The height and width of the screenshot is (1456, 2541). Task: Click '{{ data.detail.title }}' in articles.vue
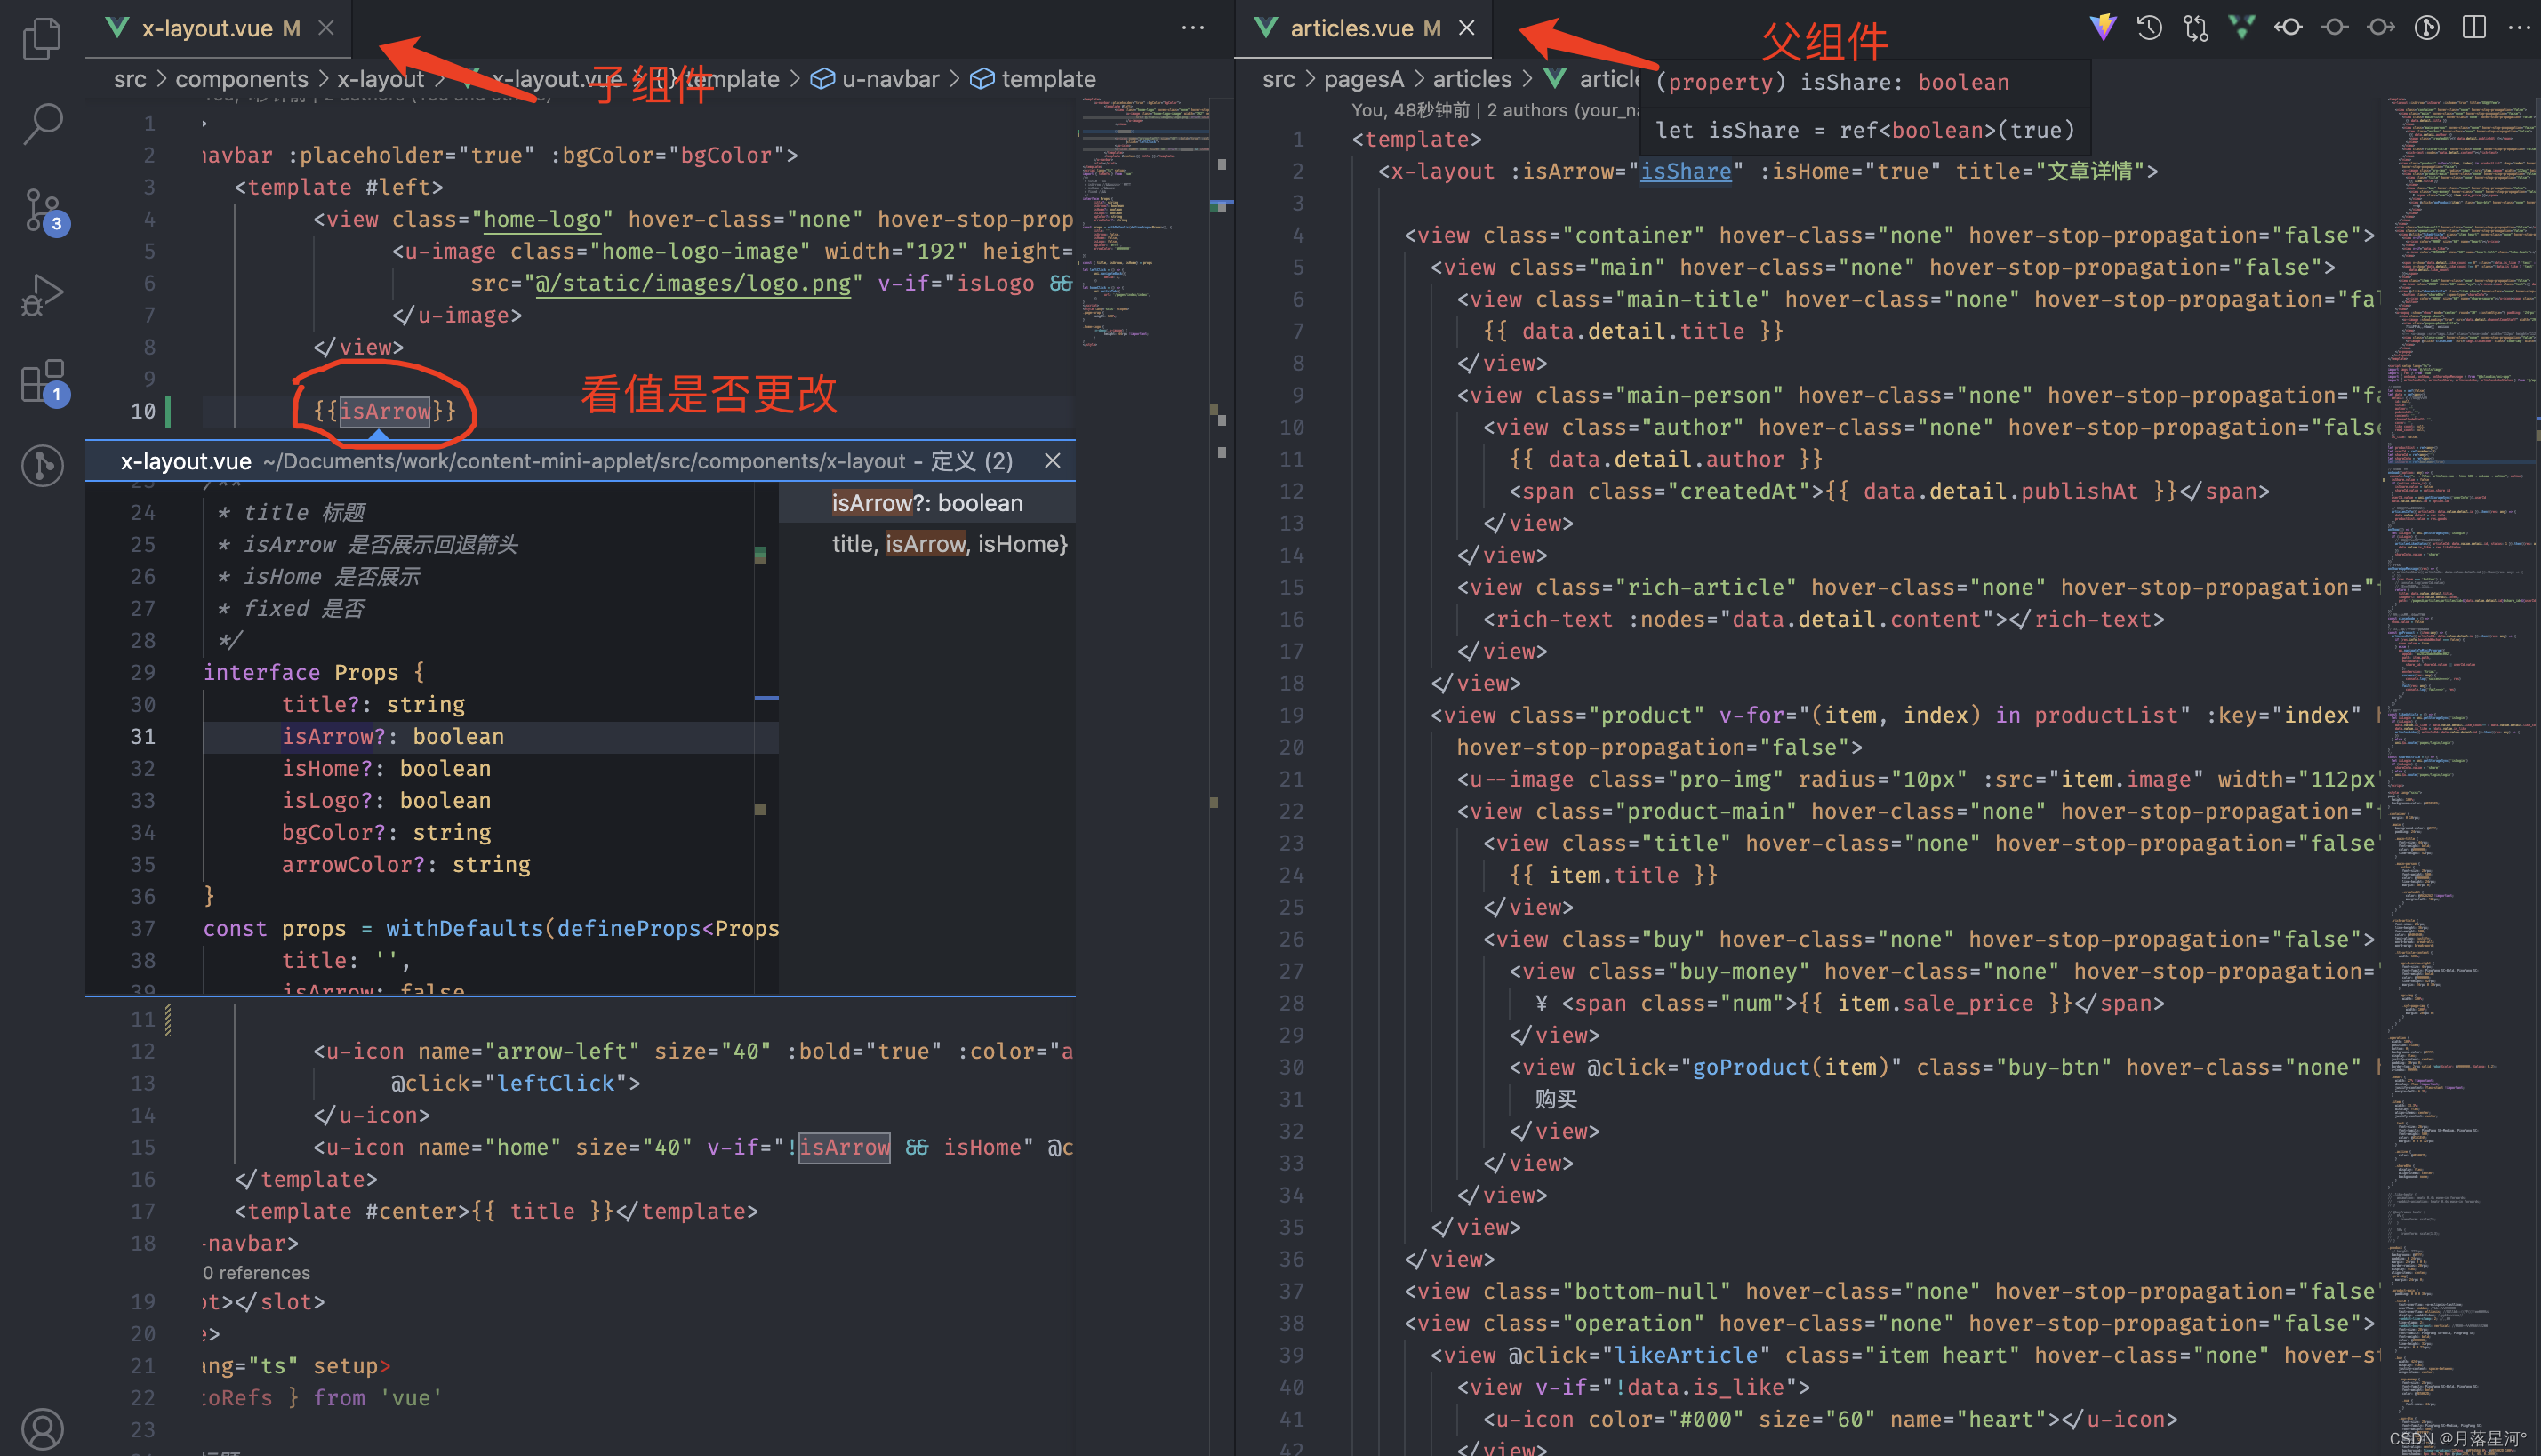pyautogui.click(x=1632, y=331)
